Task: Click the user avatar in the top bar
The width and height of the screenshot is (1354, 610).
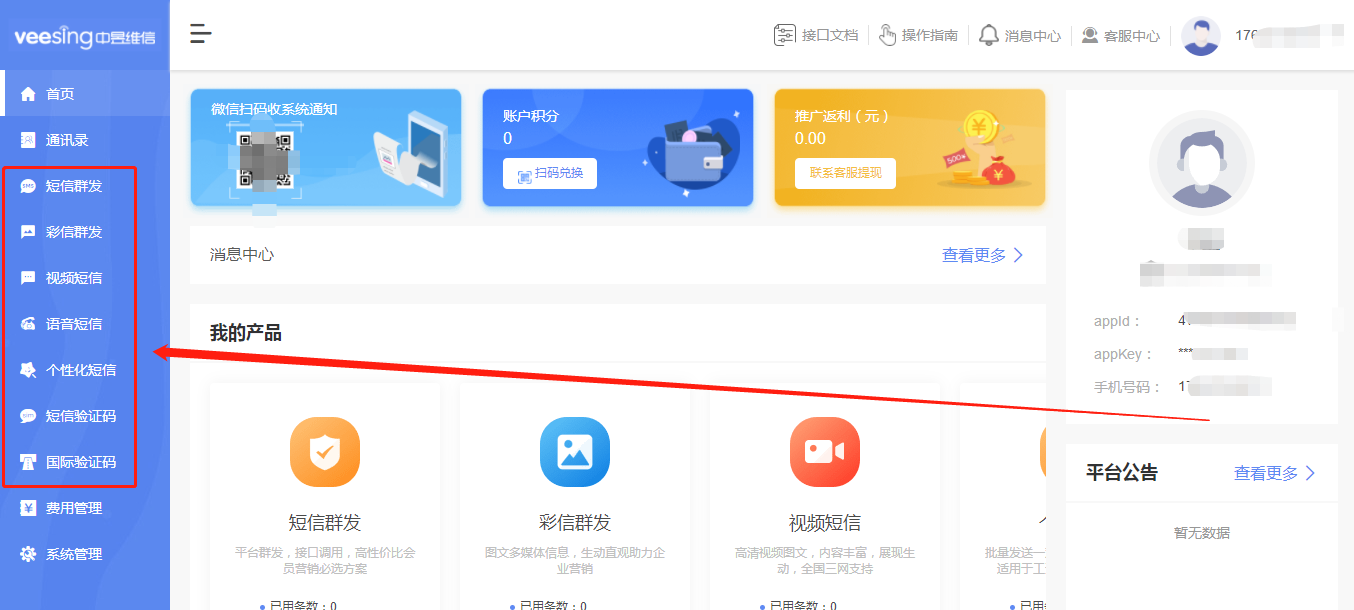Action: (x=1200, y=34)
